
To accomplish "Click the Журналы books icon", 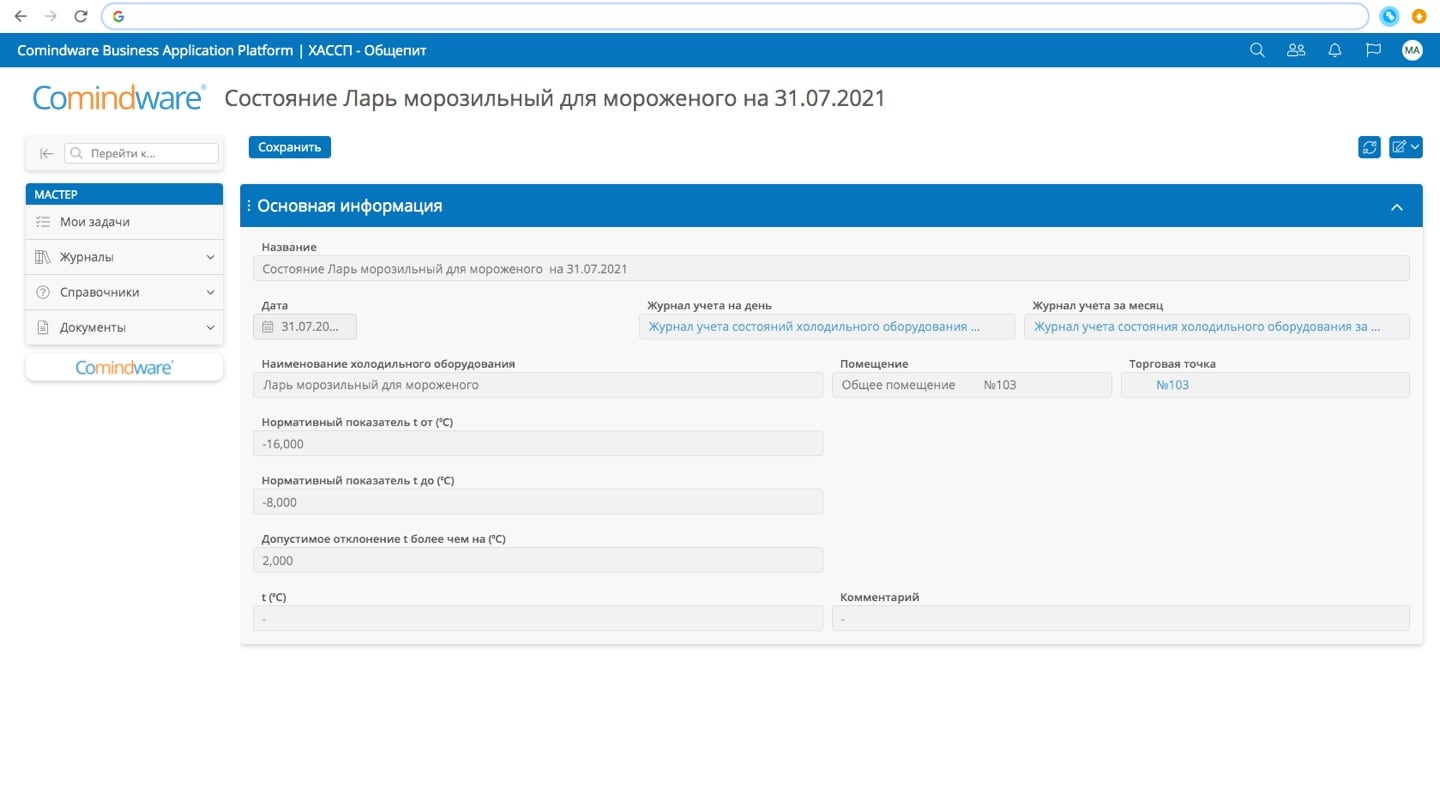I will 42,257.
